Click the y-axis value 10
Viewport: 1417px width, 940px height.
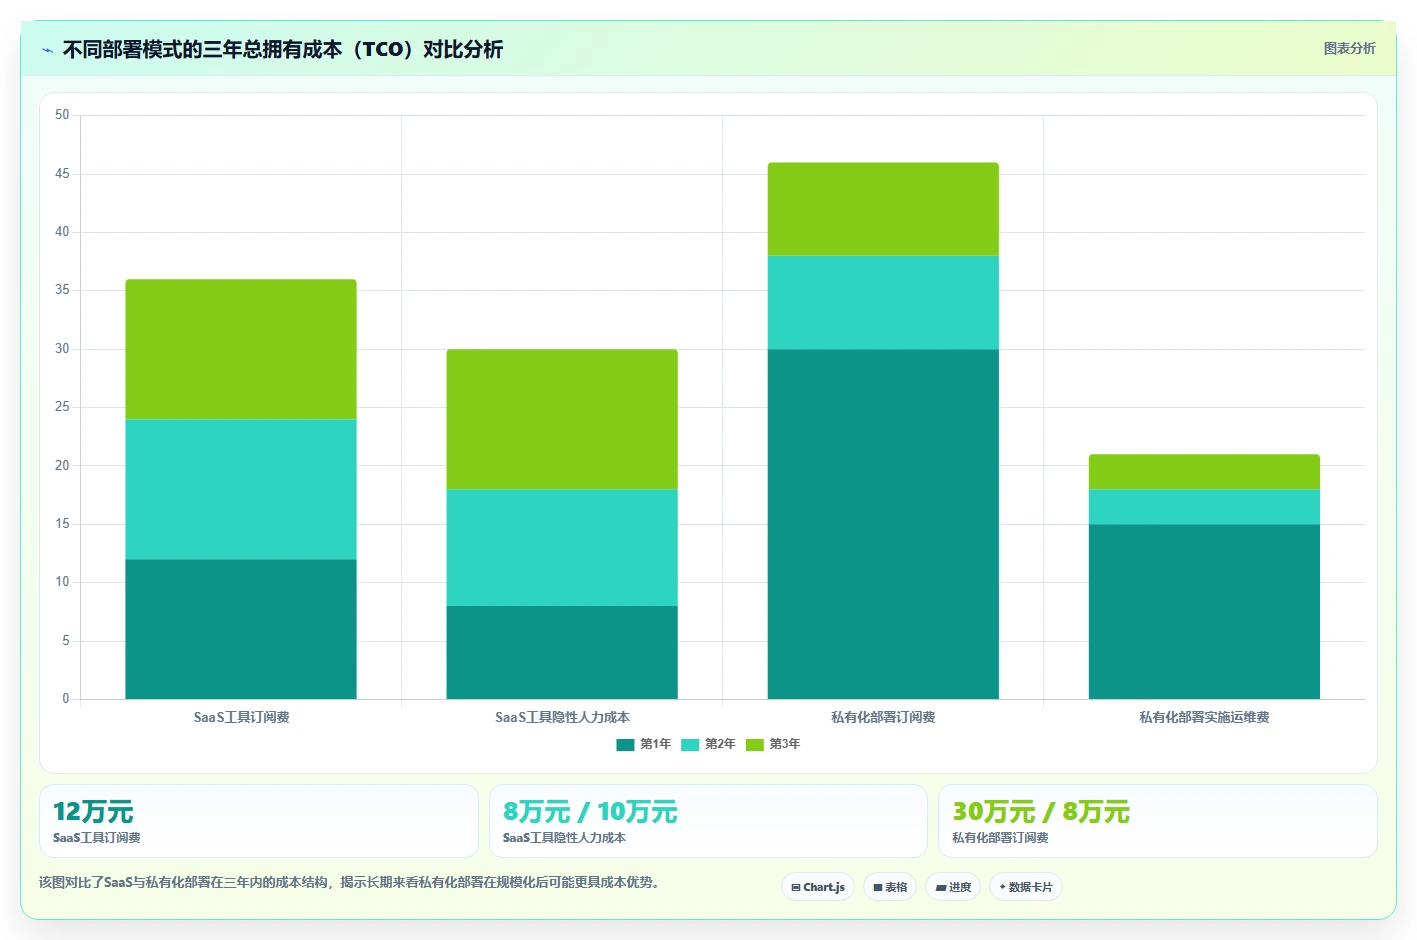[62, 582]
